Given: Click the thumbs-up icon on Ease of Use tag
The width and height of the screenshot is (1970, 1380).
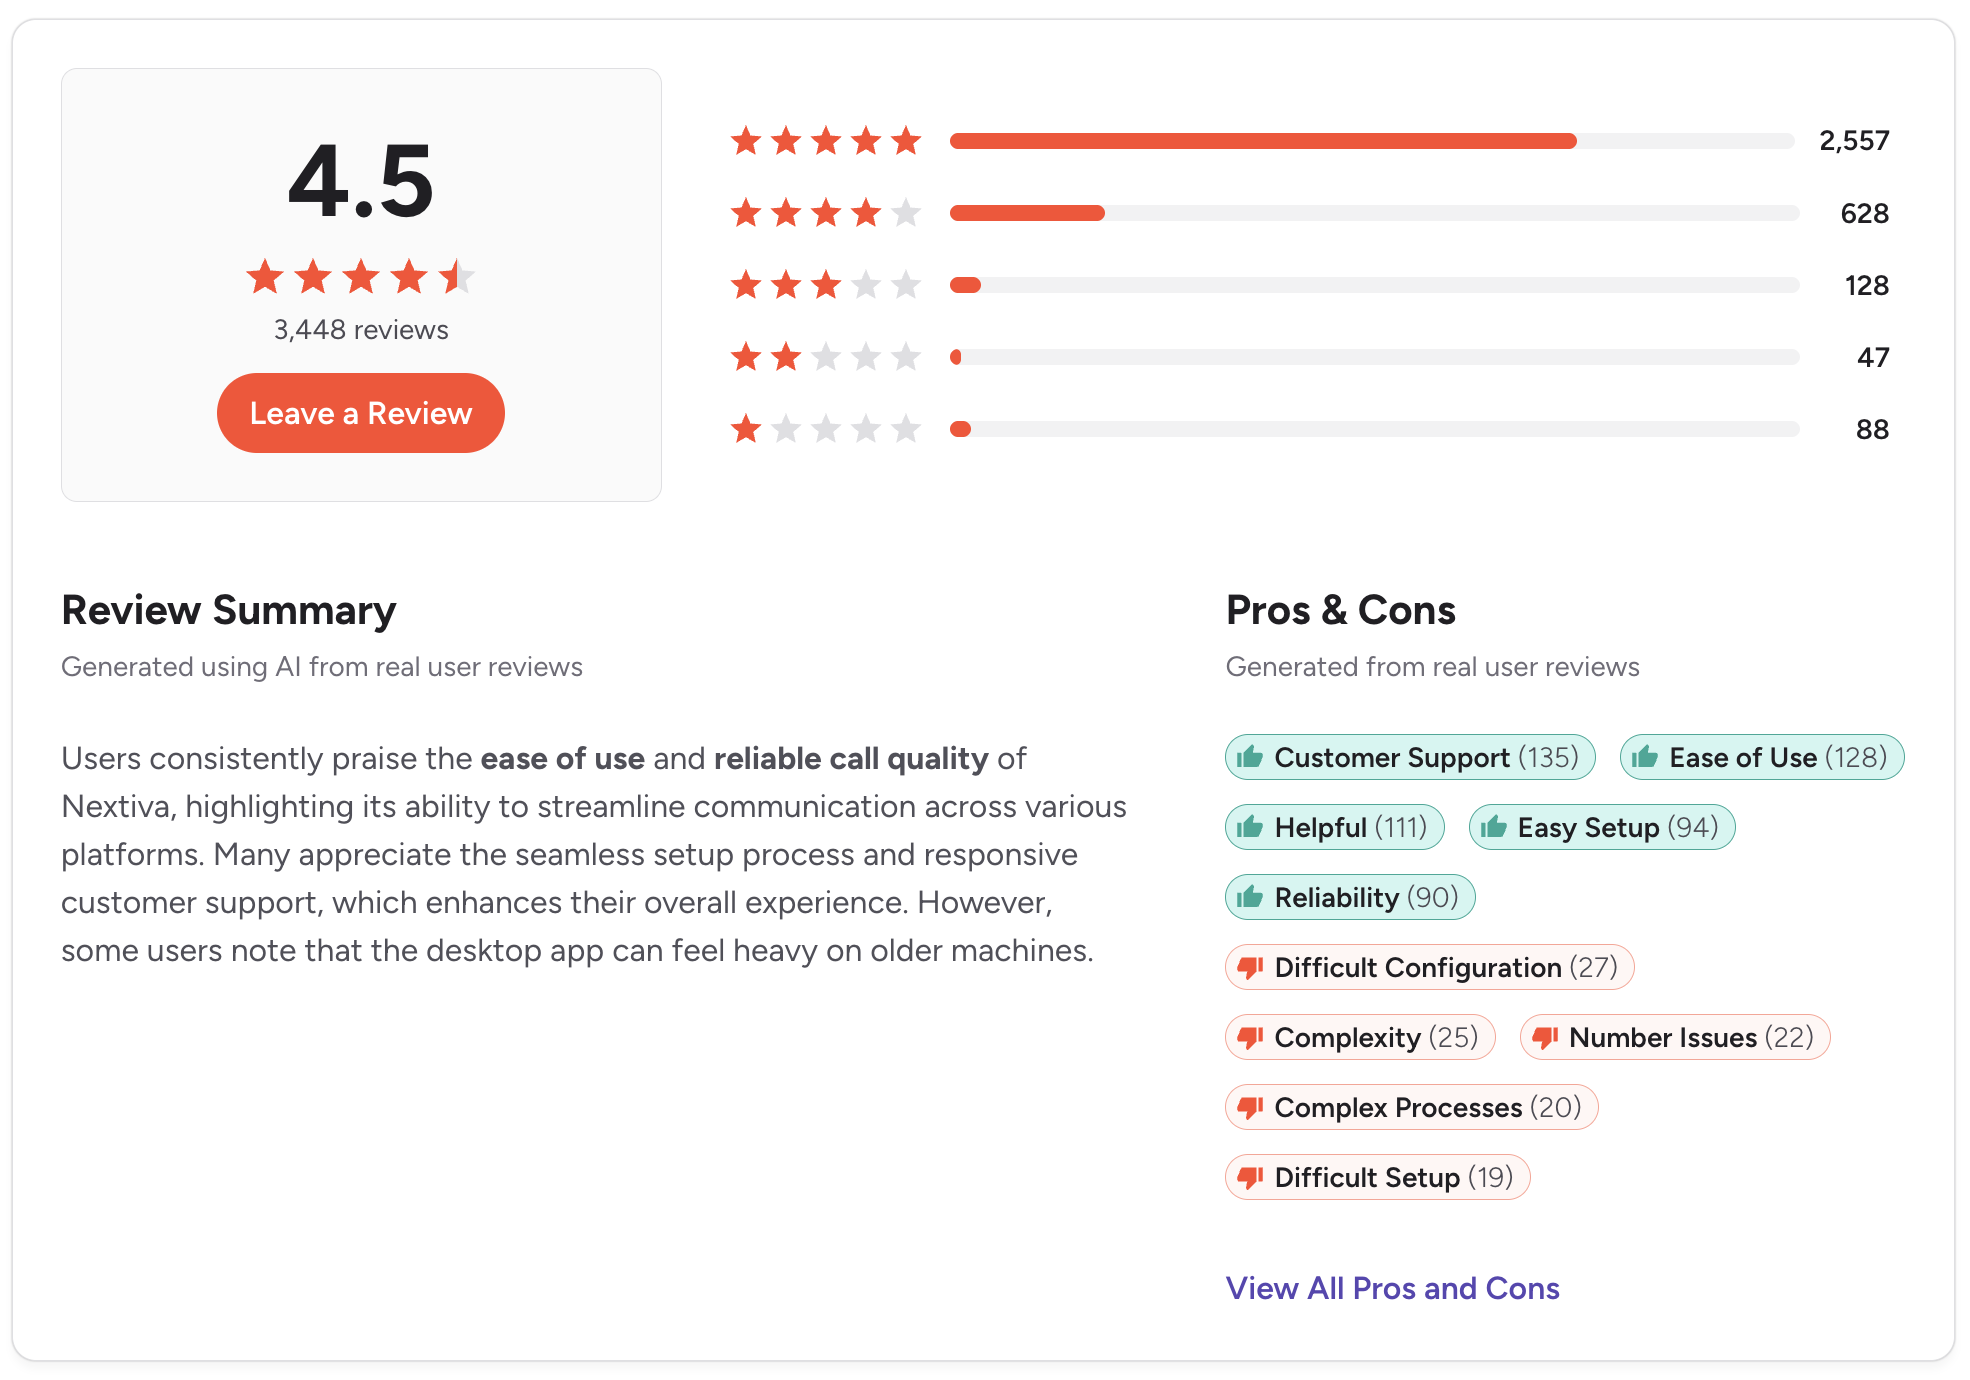Looking at the screenshot, I should 1646,757.
